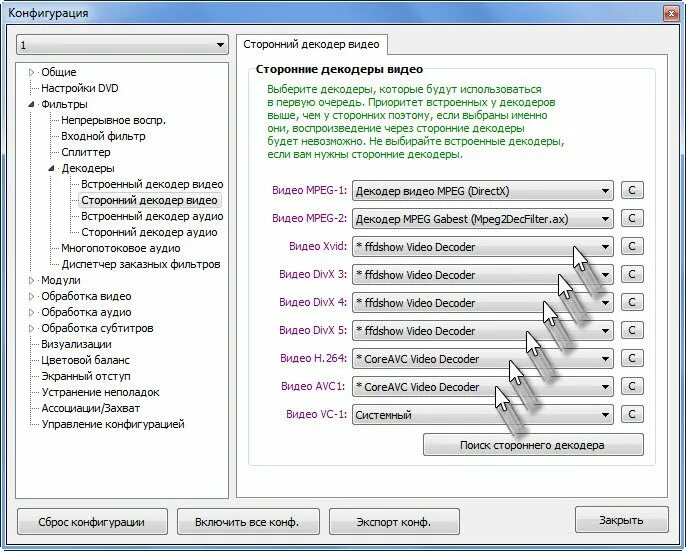This screenshot has width=686, height=551.
Task: Click the C button for Видео H.264
Action: (x=632, y=358)
